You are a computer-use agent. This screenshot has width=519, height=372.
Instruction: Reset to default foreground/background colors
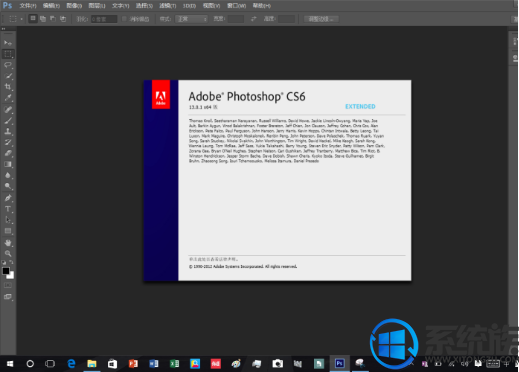[4, 262]
